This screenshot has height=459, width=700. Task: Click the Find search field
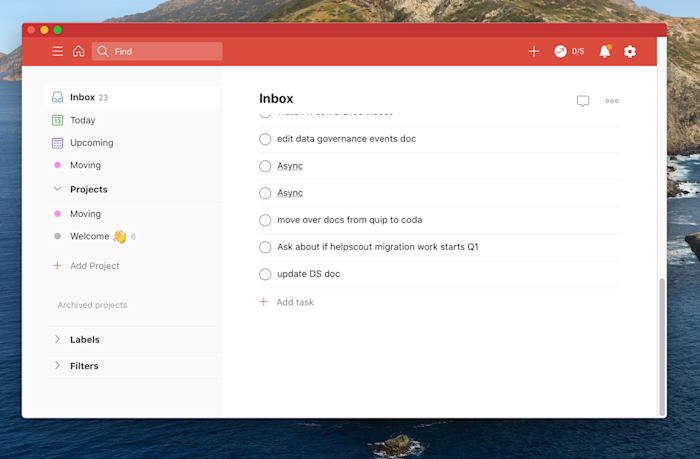[157, 51]
